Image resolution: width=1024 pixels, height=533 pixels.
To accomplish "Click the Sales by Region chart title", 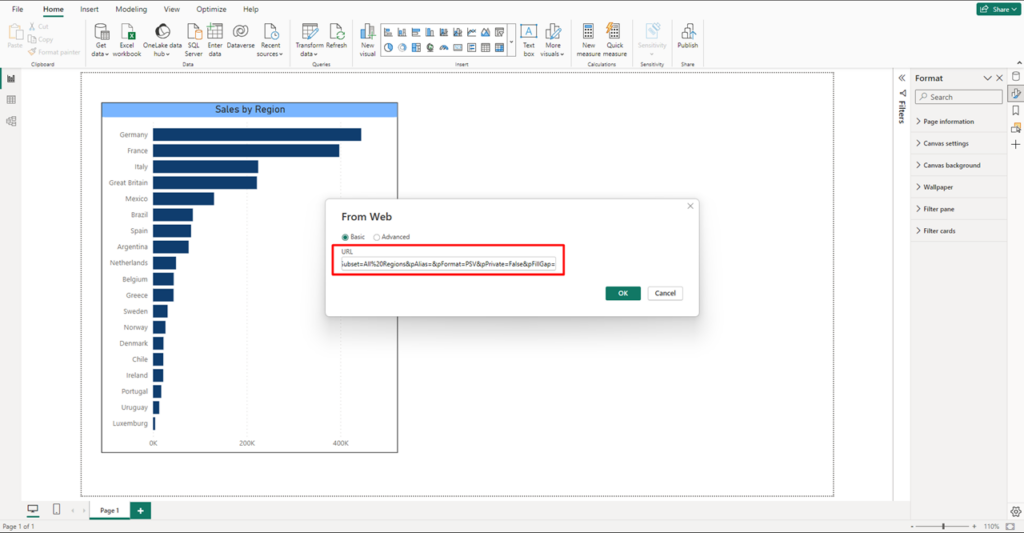I will point(250,110).
